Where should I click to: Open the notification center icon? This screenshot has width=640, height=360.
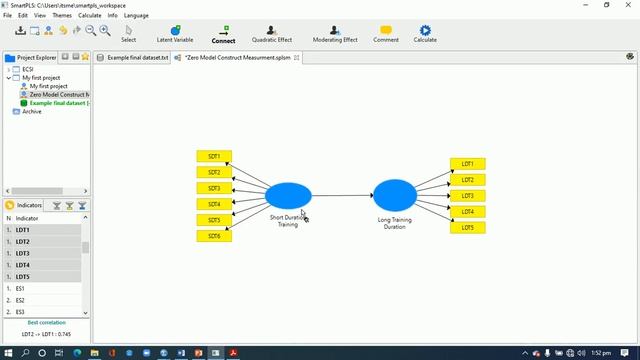(x=624, y=353)
